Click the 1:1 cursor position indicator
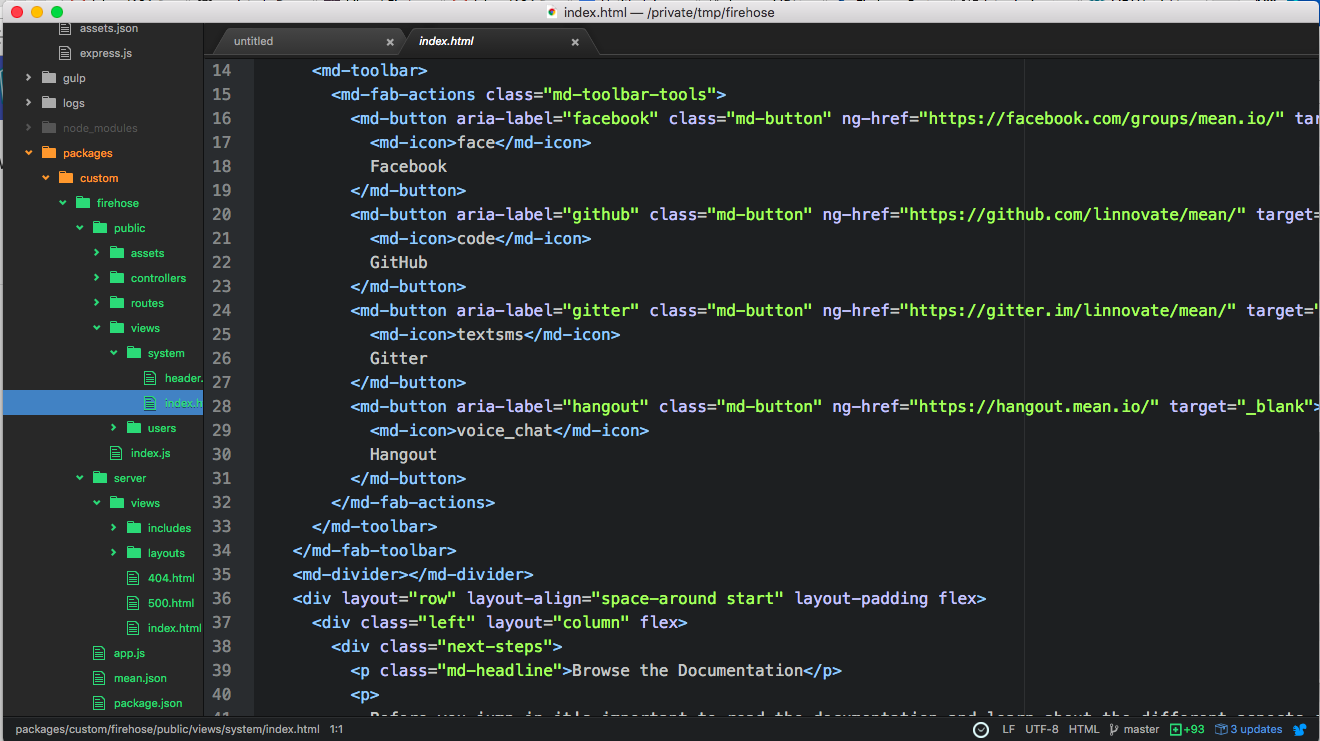The image size is (1320, 741). (x=337, y=730)
